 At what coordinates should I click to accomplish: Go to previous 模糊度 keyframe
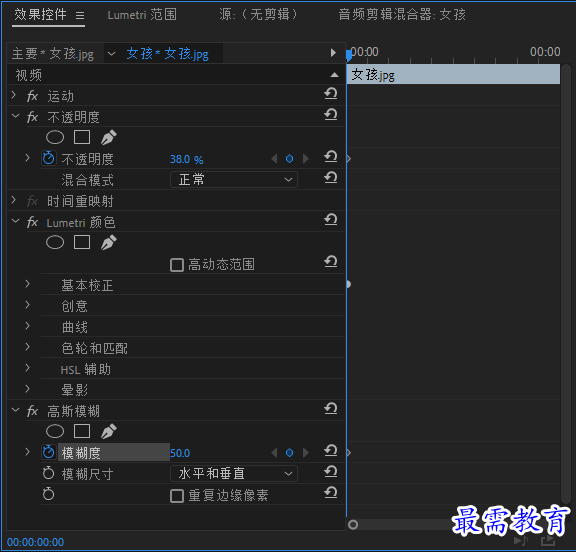pos(274,452)
